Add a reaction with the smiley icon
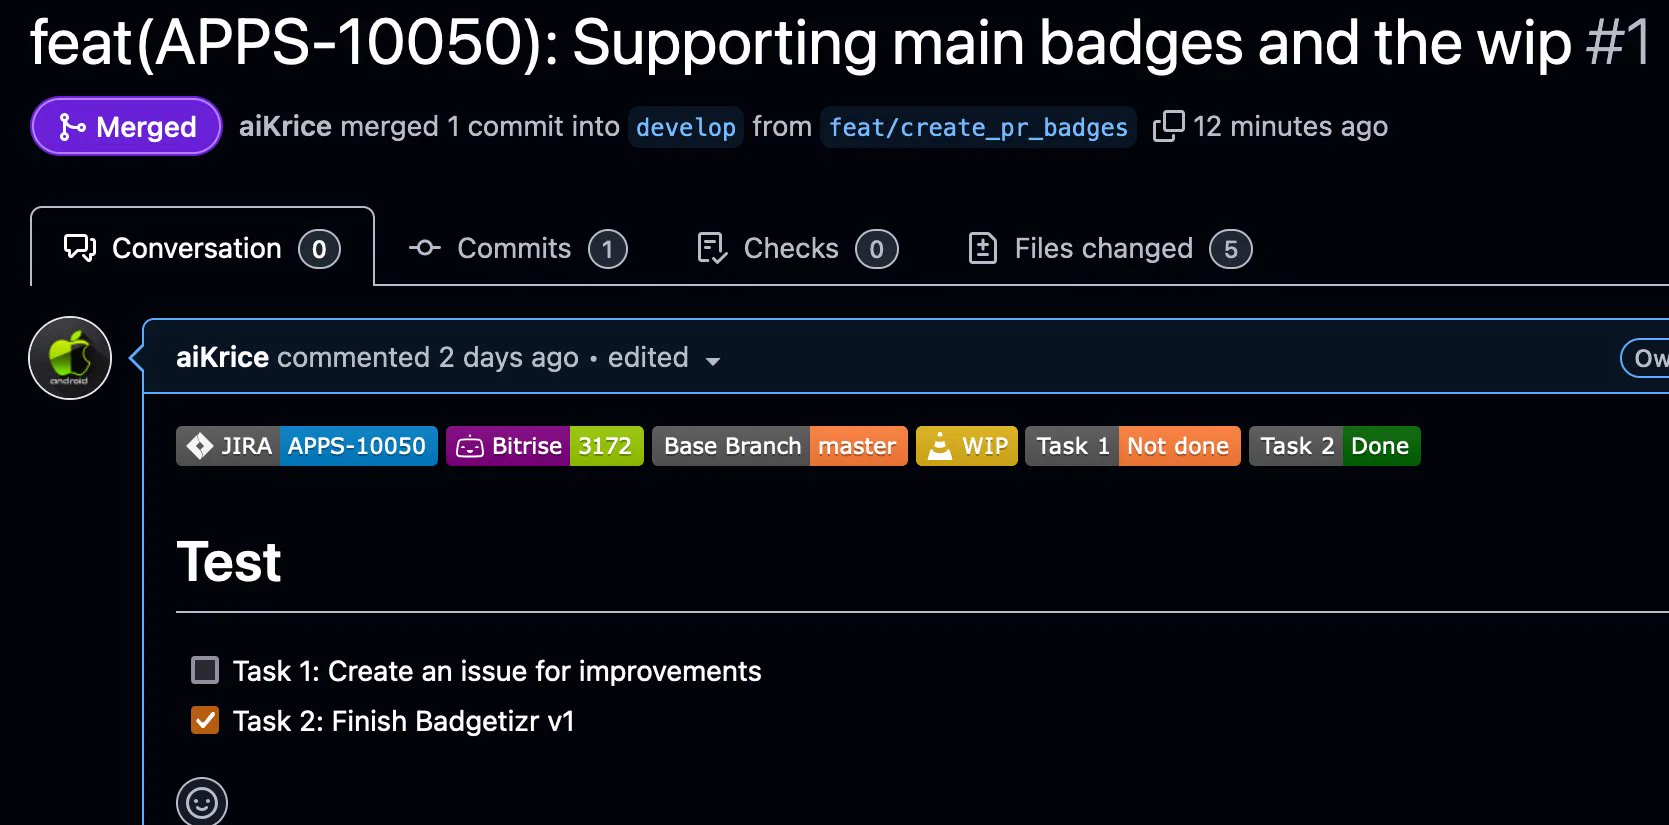Screen dimensions: 1669x825 202,803
